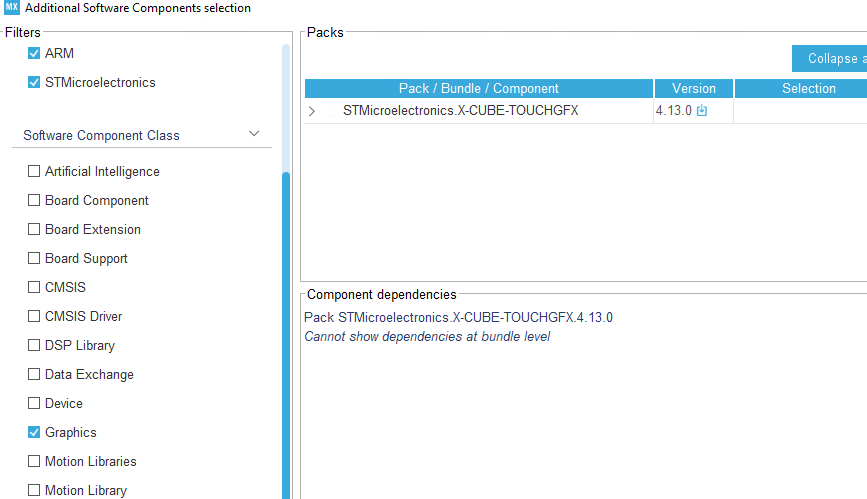The height and width of the screenshot is (499, 867).
Task: Enable the Data Exchange checkbox
Action: [34, 374]
